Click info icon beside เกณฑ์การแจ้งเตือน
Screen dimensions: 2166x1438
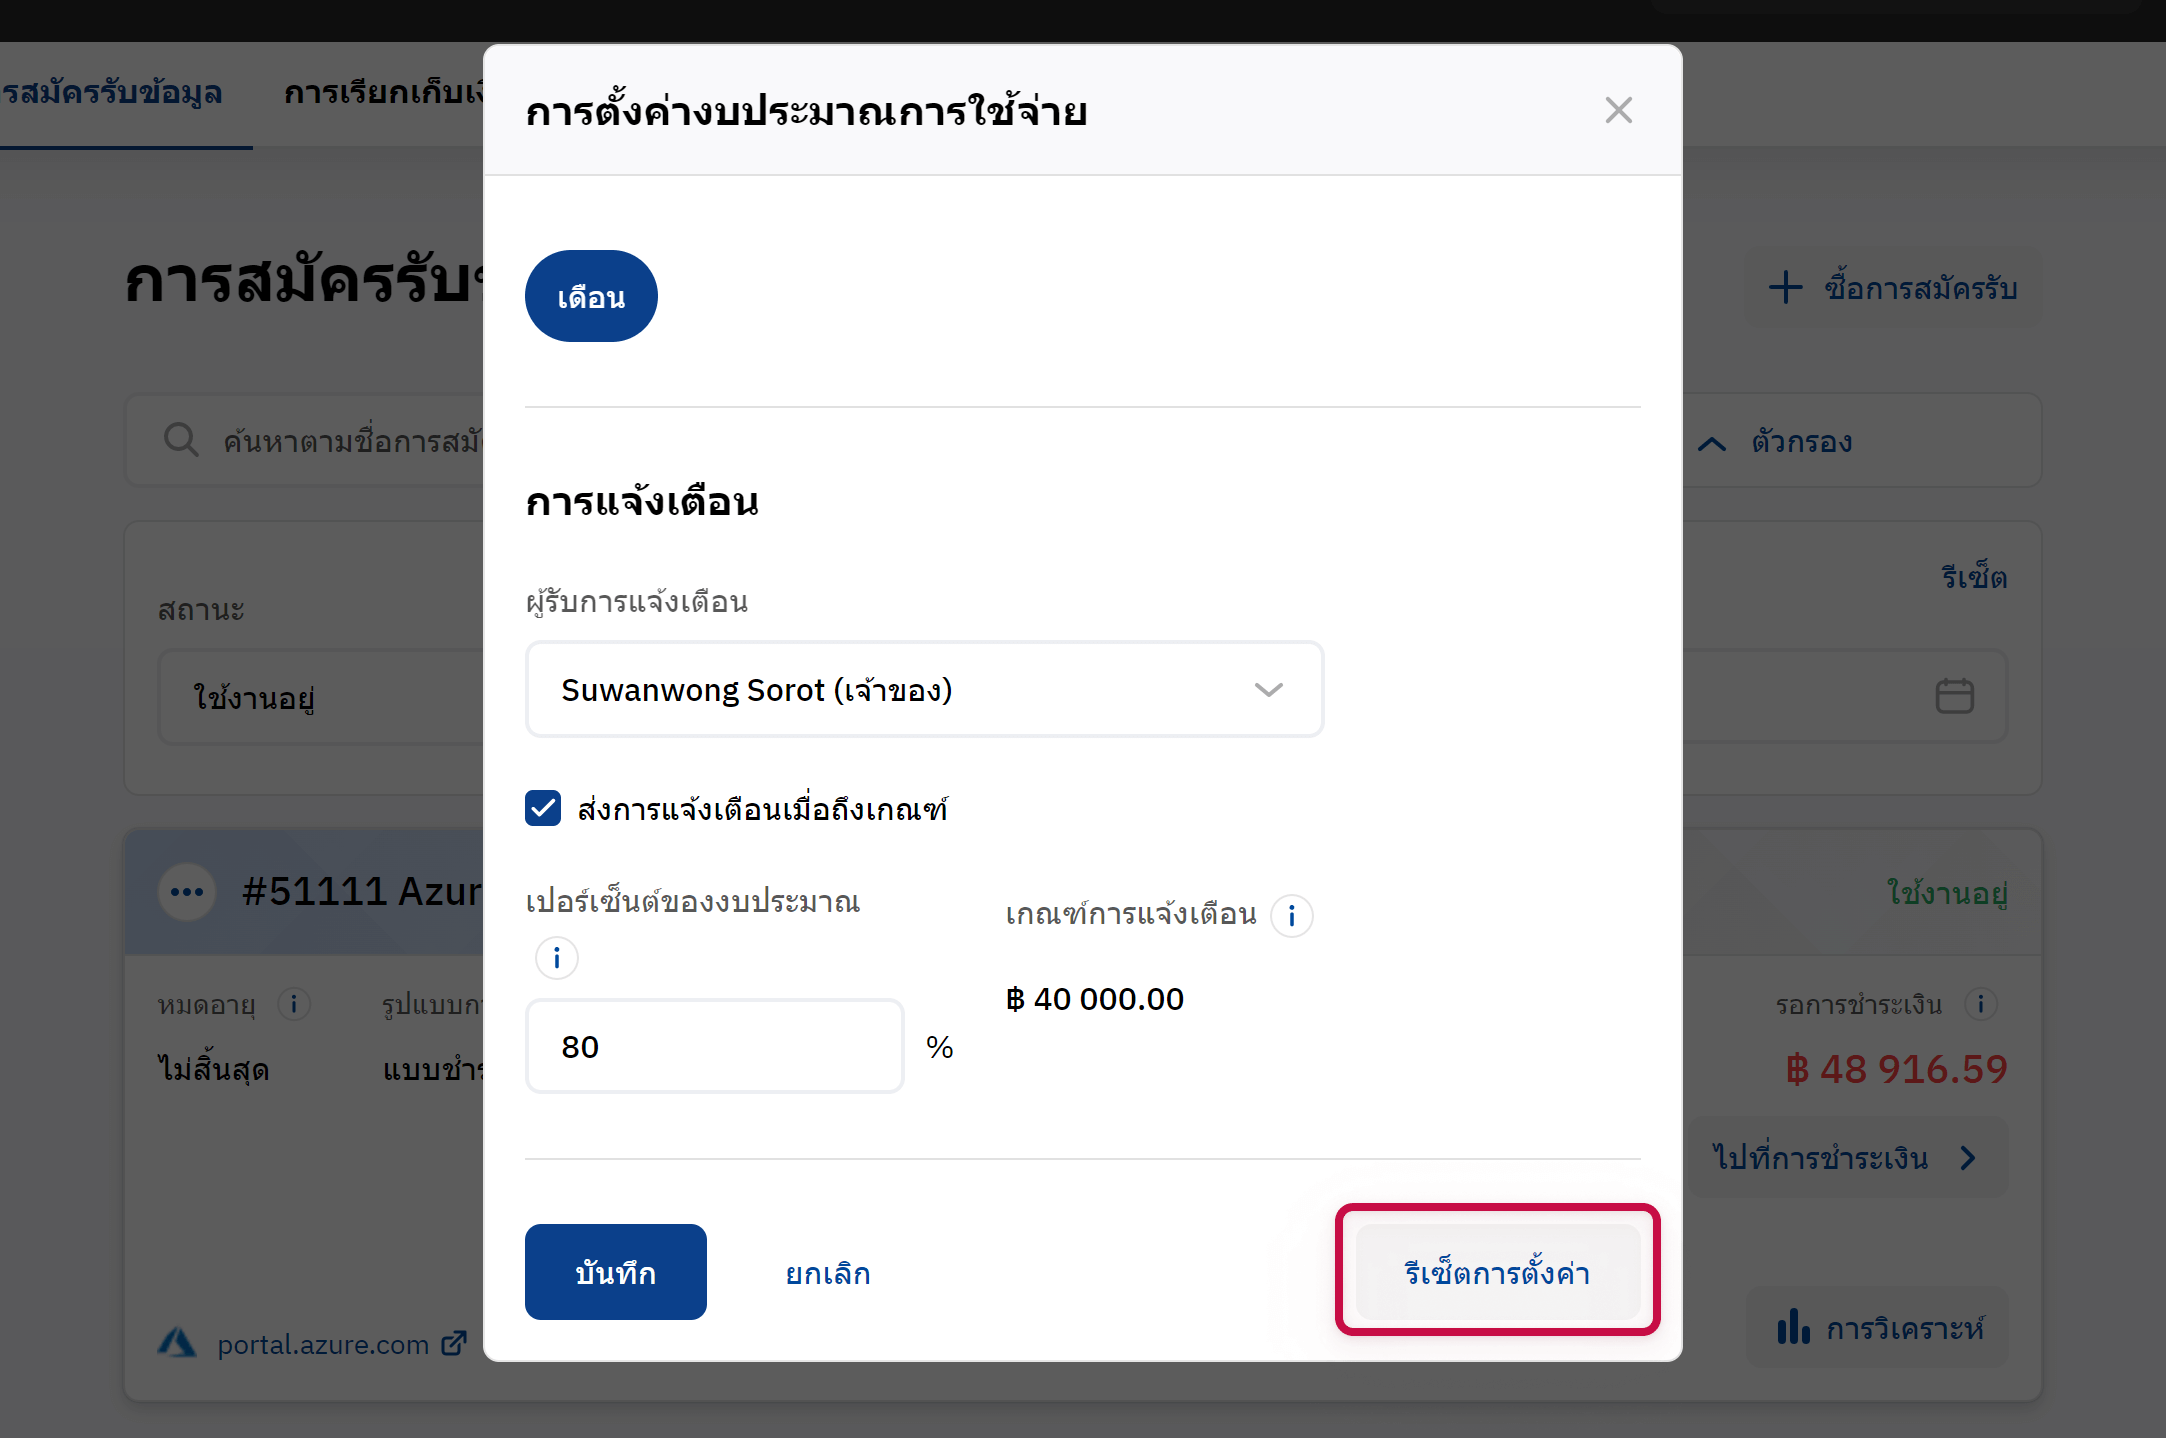click(x=1291, y=915)
